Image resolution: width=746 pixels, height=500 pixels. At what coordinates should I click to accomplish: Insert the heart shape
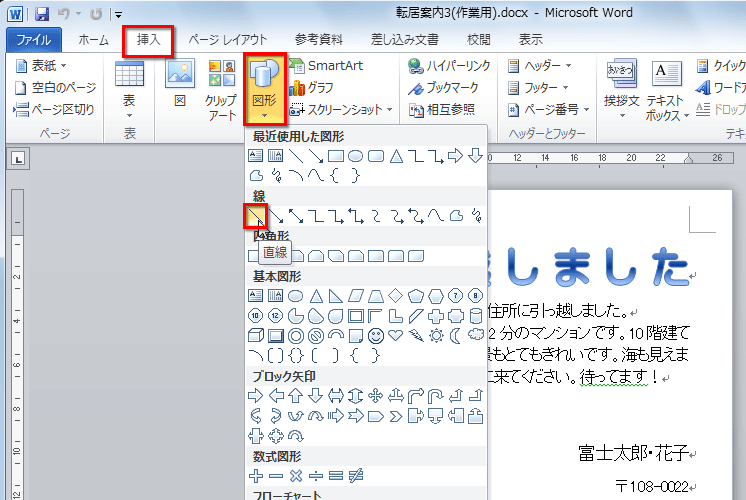click(396, 336)
